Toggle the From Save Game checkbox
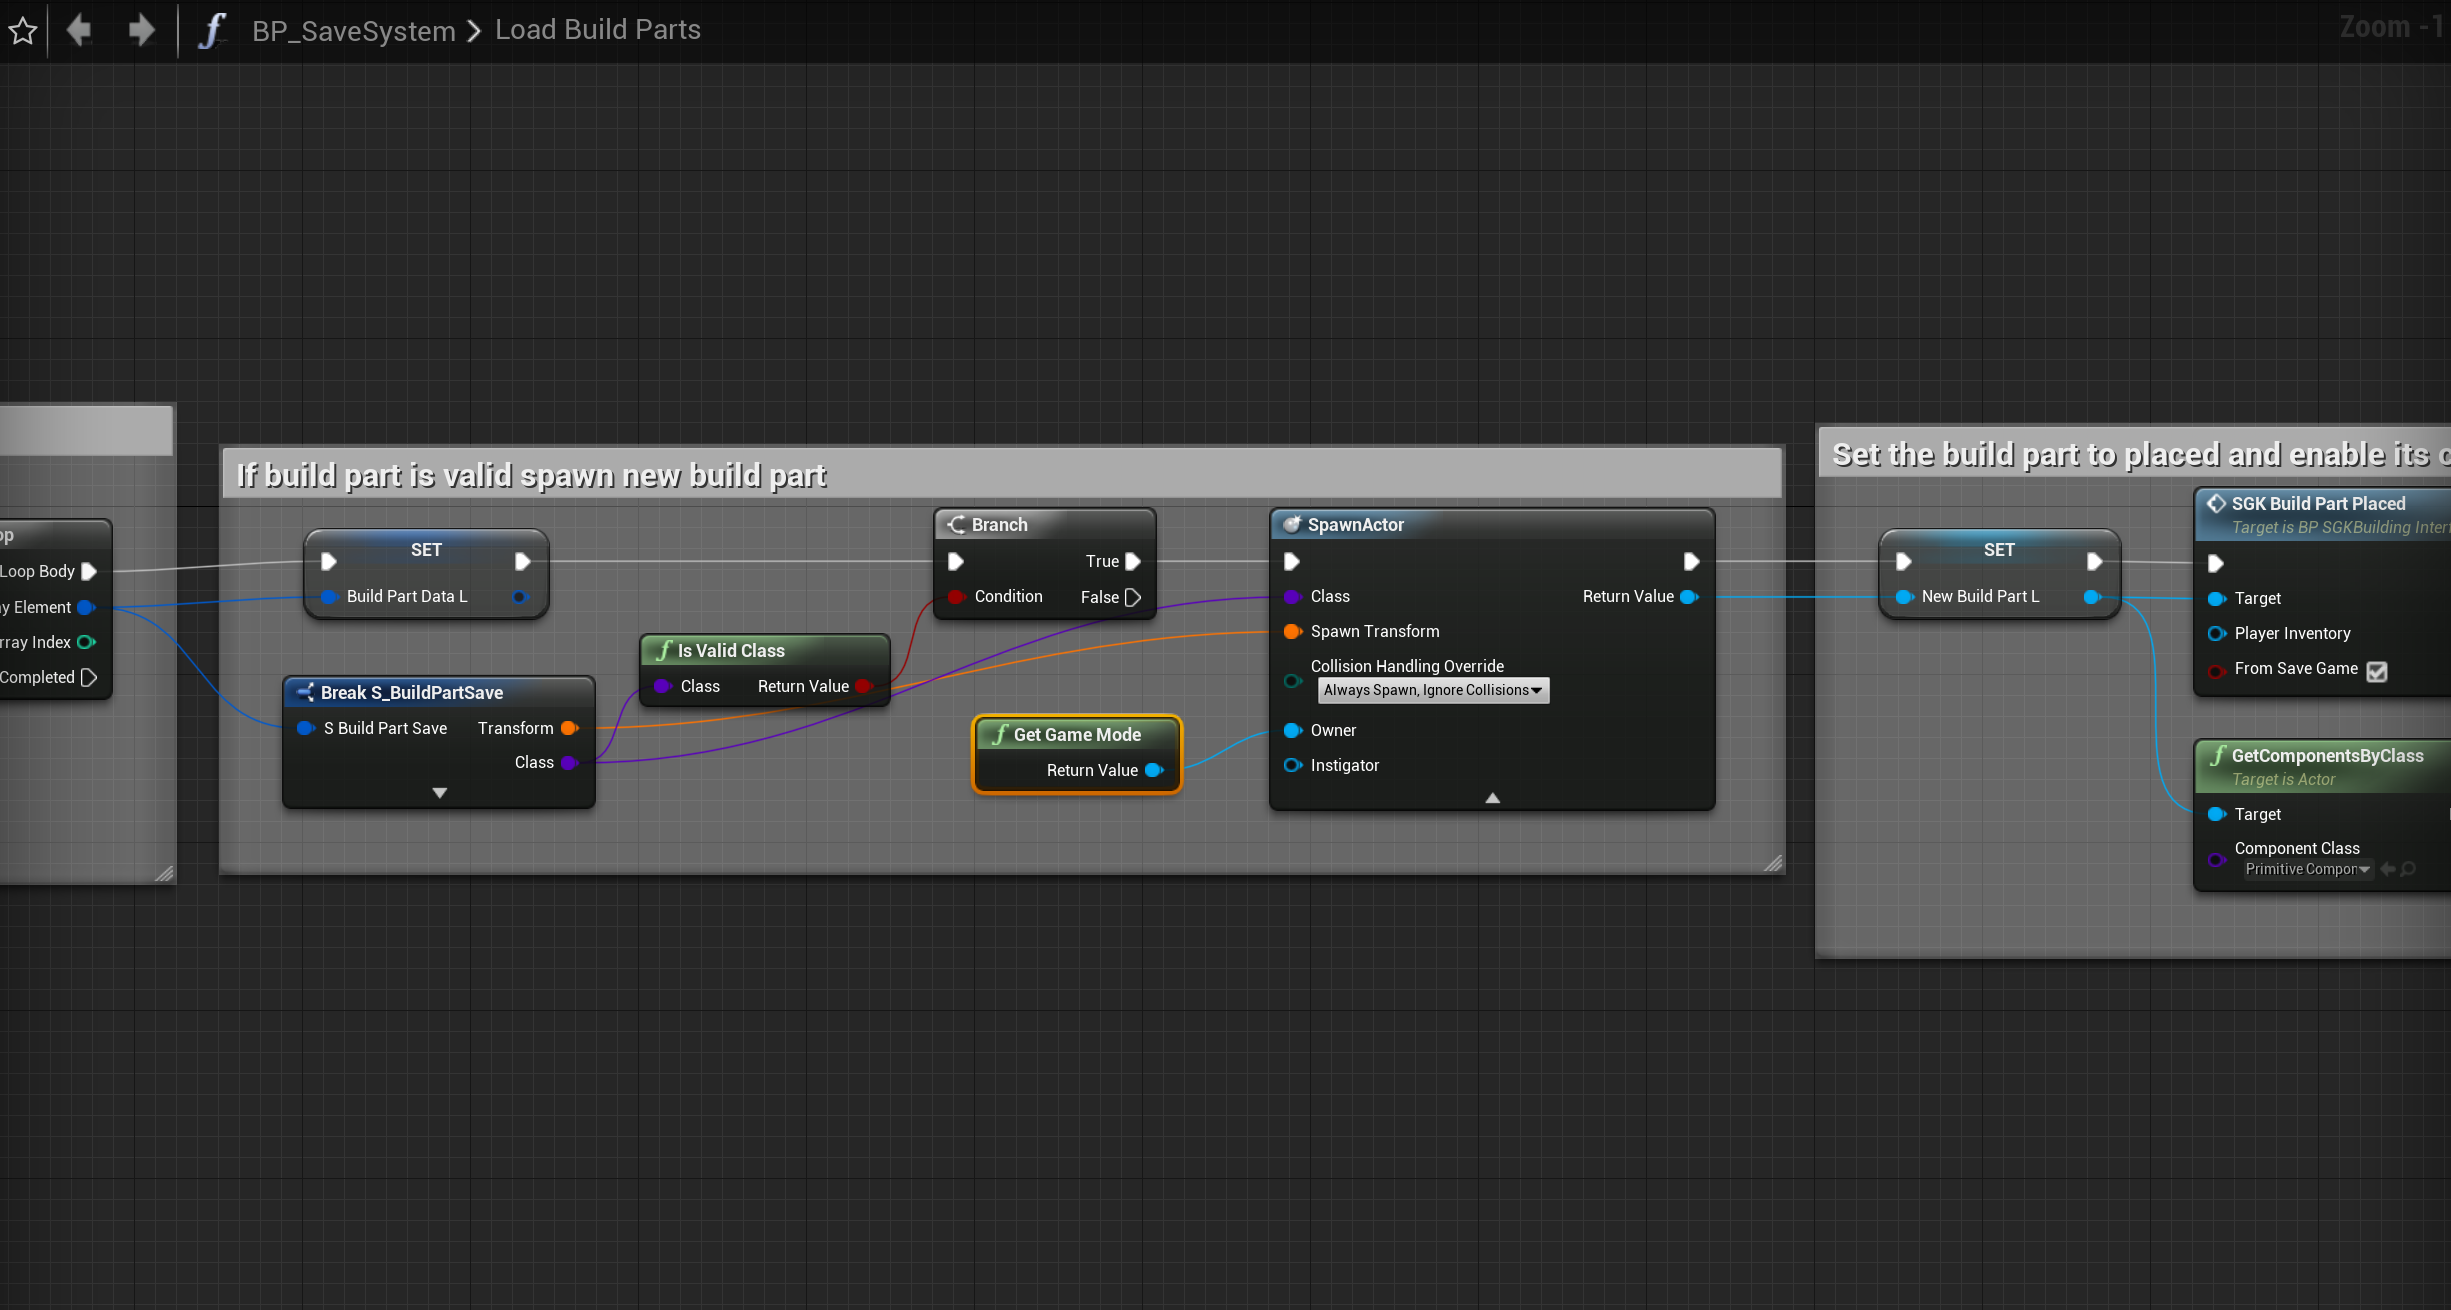2451x1310 pixels. (x=2377, y=671)
